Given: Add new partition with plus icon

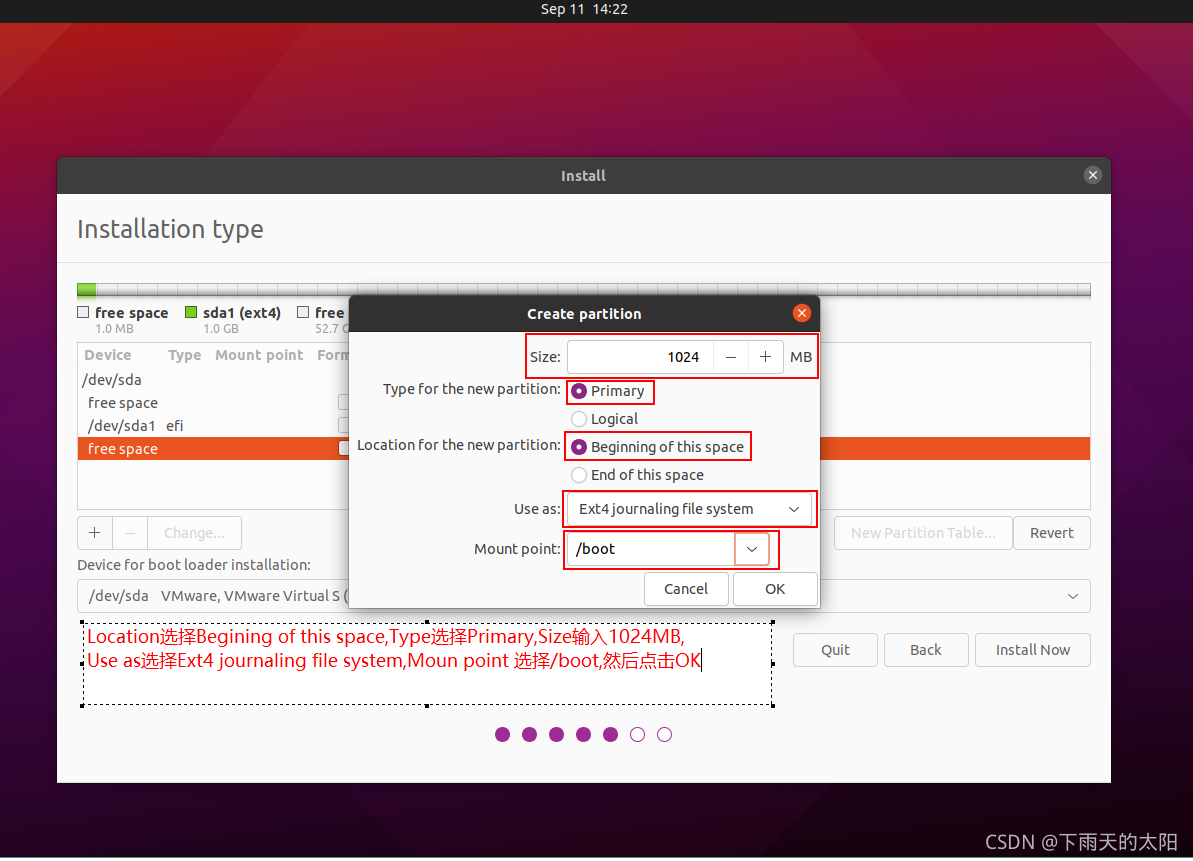Looking at the screenshot, I should [x=94, y=532].
